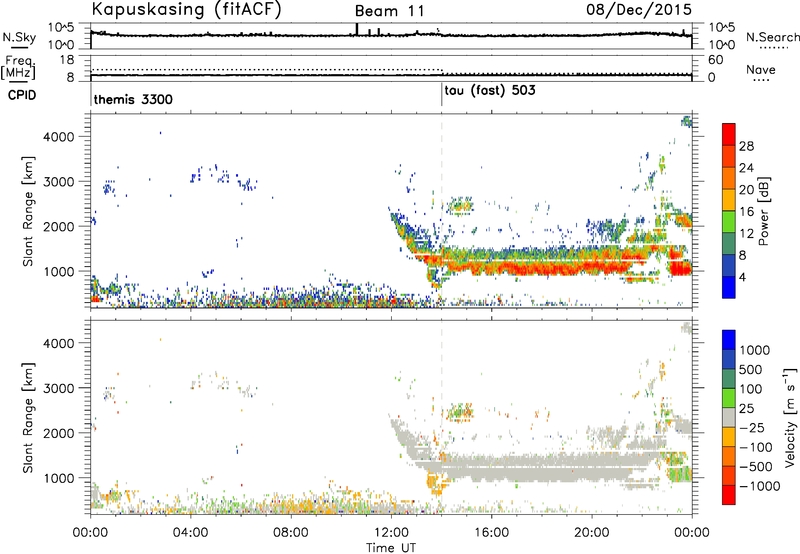Click the date "08/Dec/2015"
Screen dimensions: 800x554
point(639,9)
